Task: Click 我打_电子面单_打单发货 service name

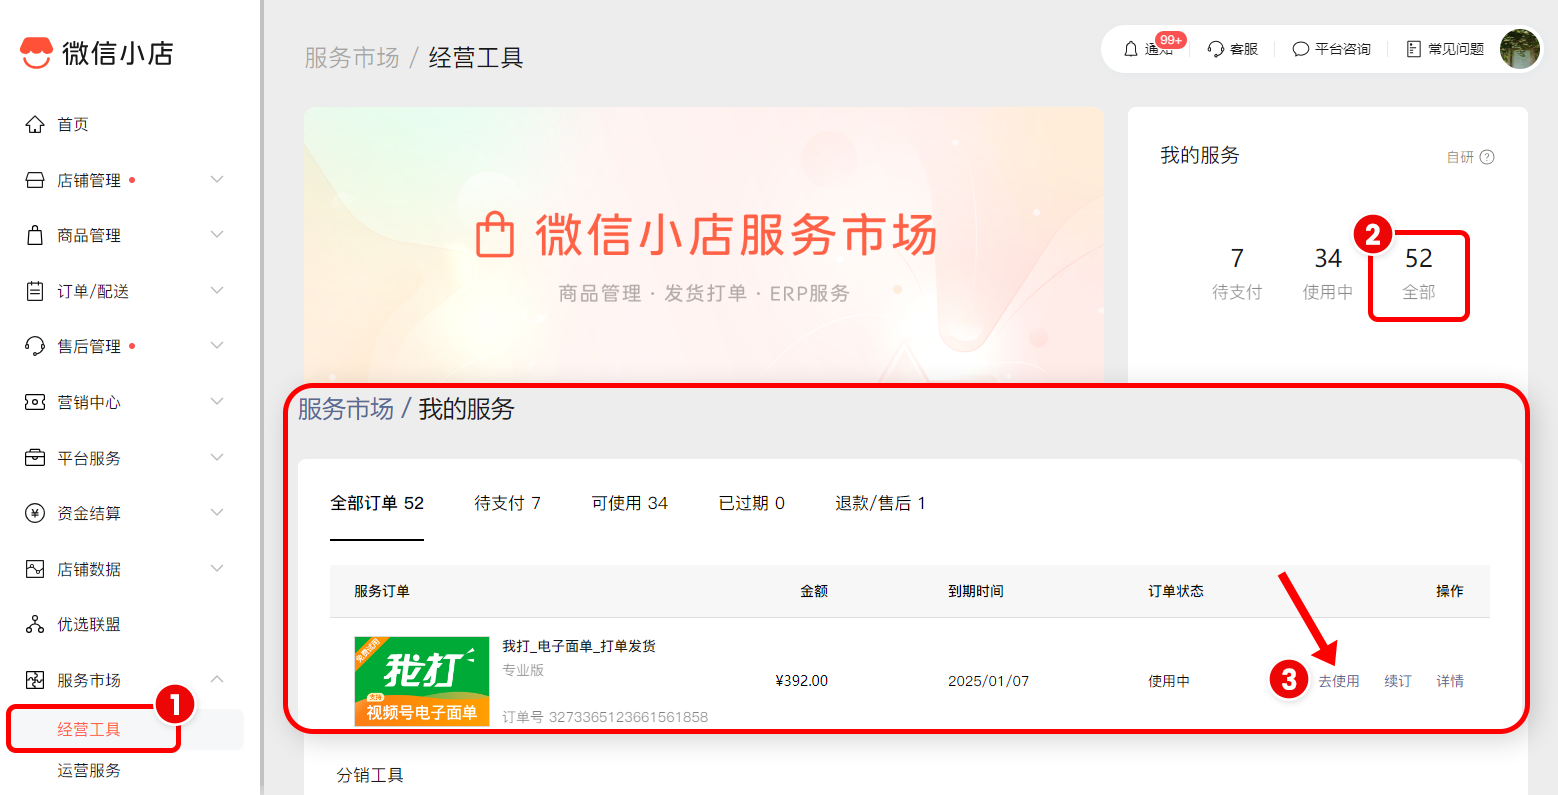Action: click(x=579, y=646)
